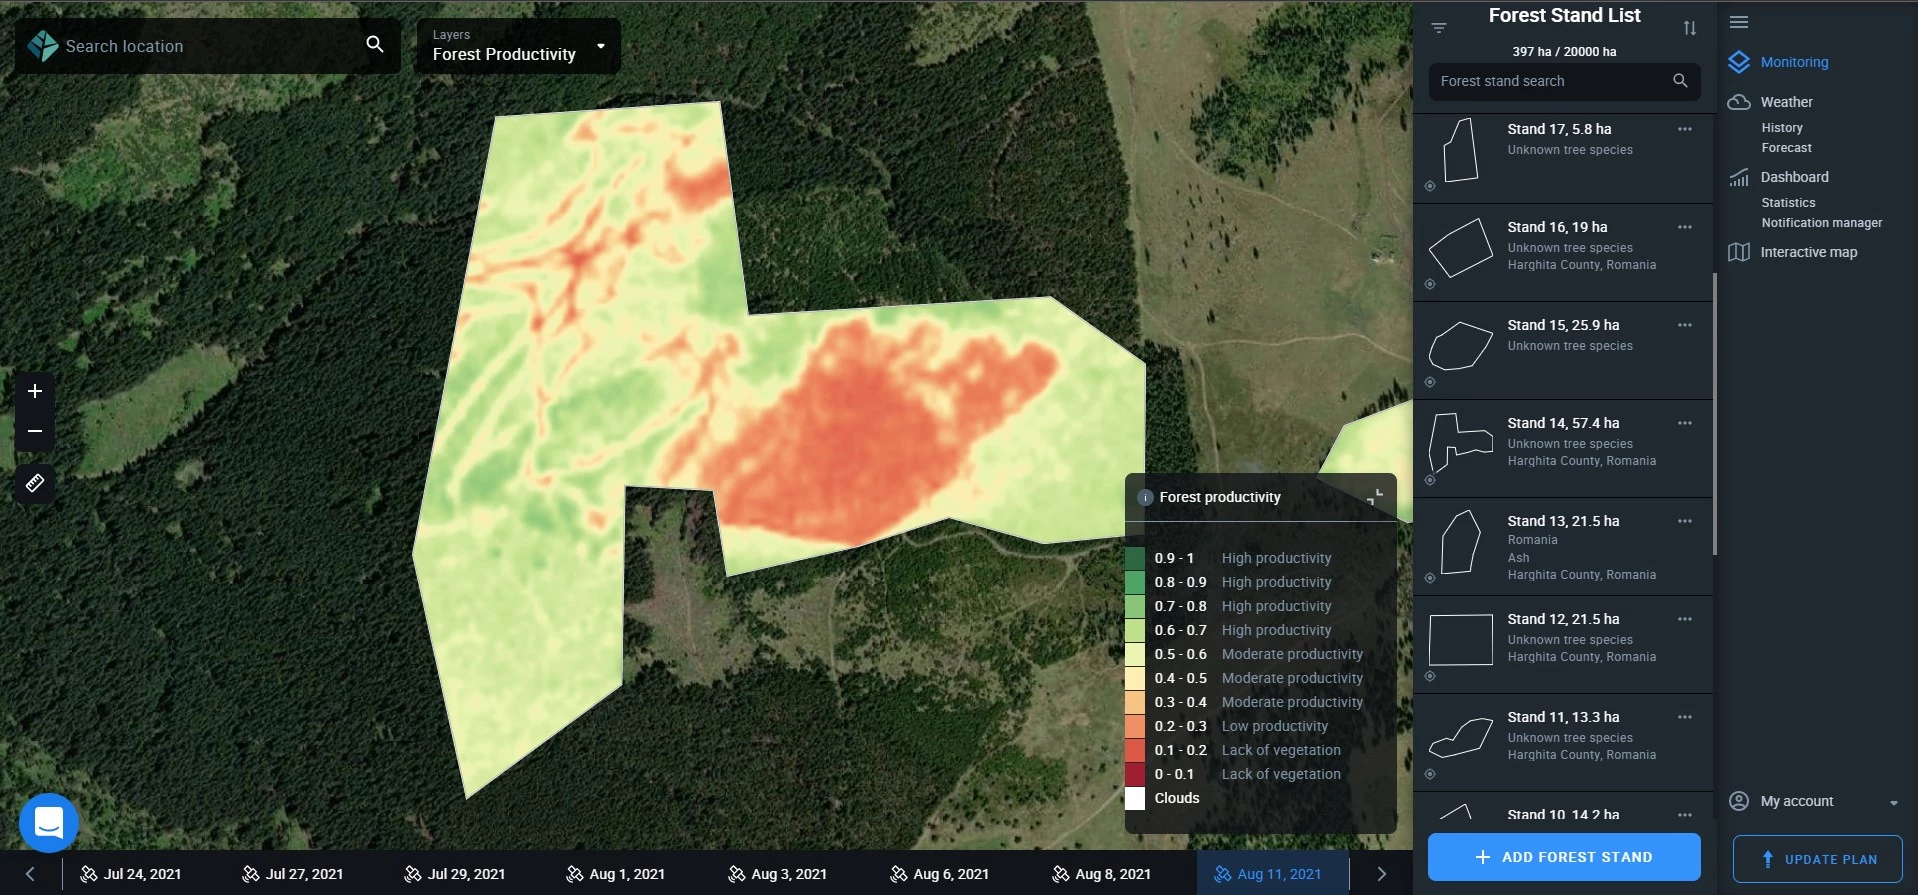Click the 0.9 - 1 legend color swatch
This screenshot has width=1918, height=895.
[1135, 558]
